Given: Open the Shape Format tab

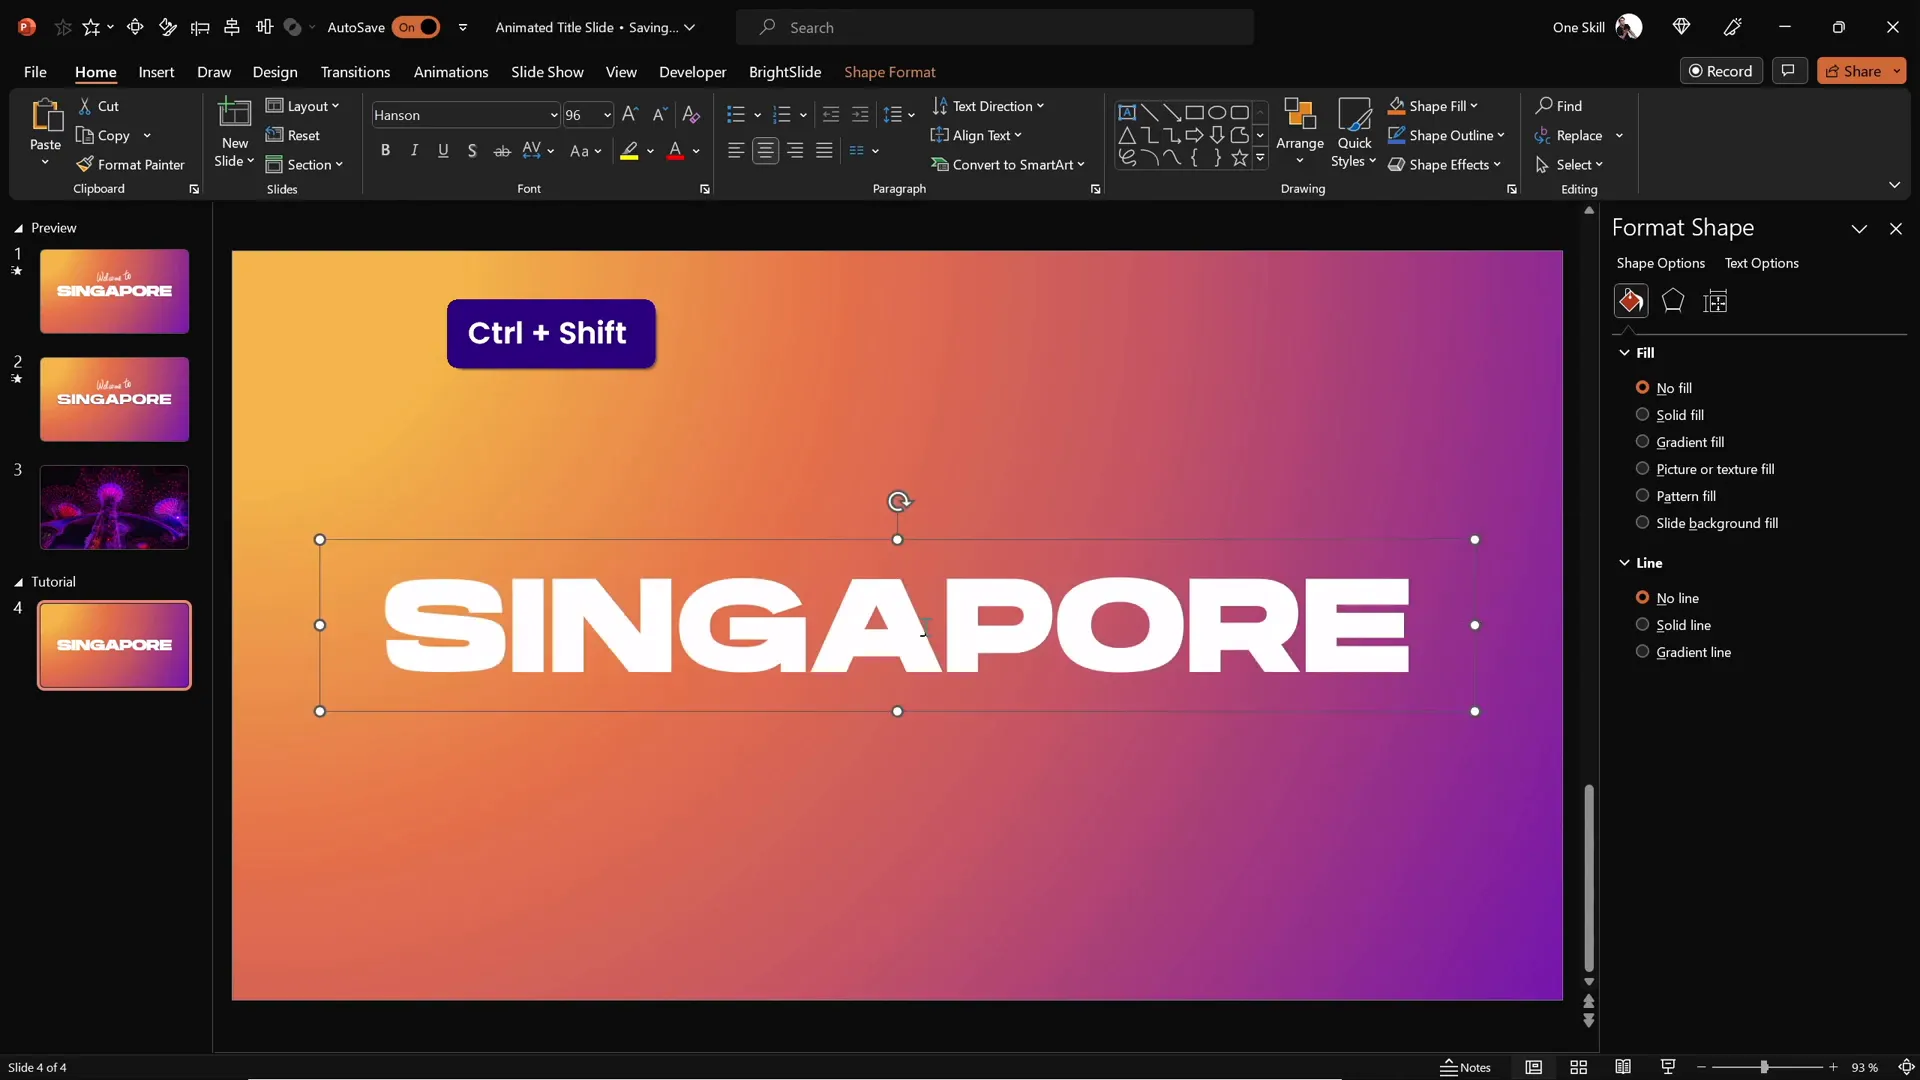Looking at the screenshot, I should (x=890, y=72).
